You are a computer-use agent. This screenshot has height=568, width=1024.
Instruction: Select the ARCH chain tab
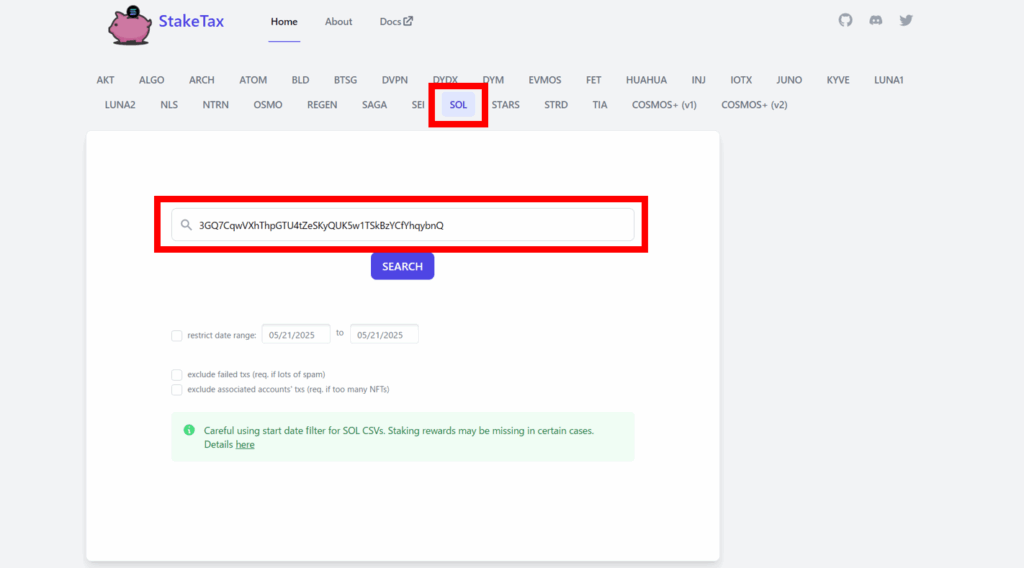(202, 80)
